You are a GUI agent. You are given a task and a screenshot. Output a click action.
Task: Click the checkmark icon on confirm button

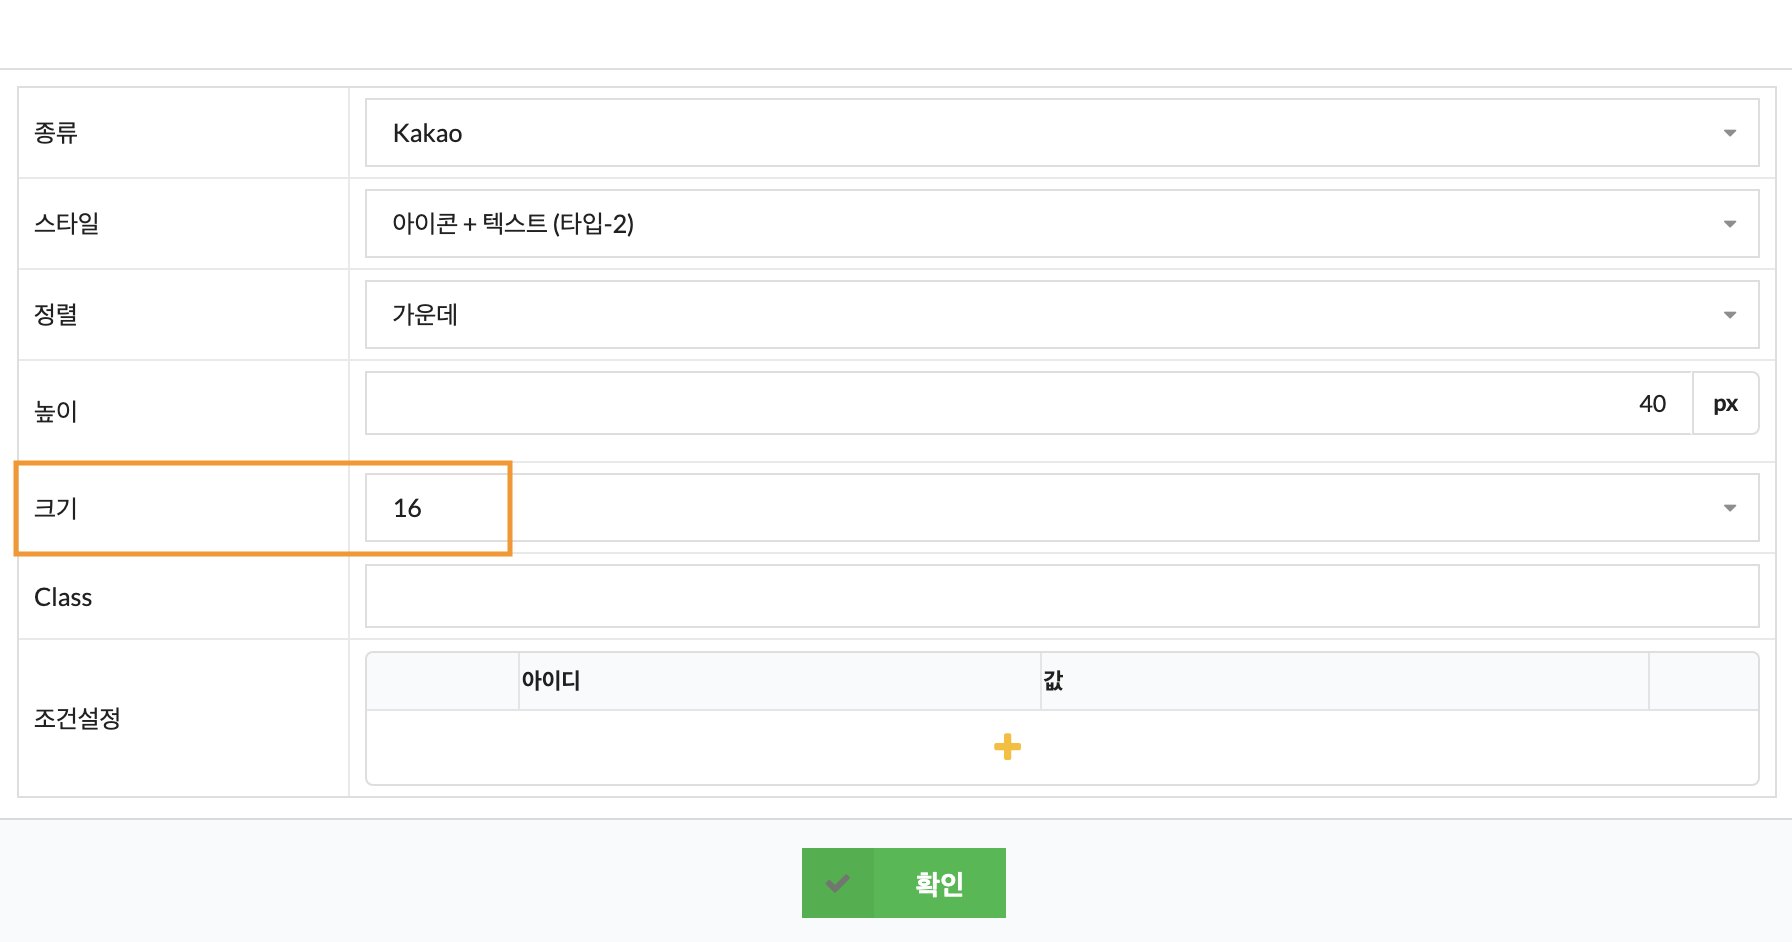[x=838, y=883]
